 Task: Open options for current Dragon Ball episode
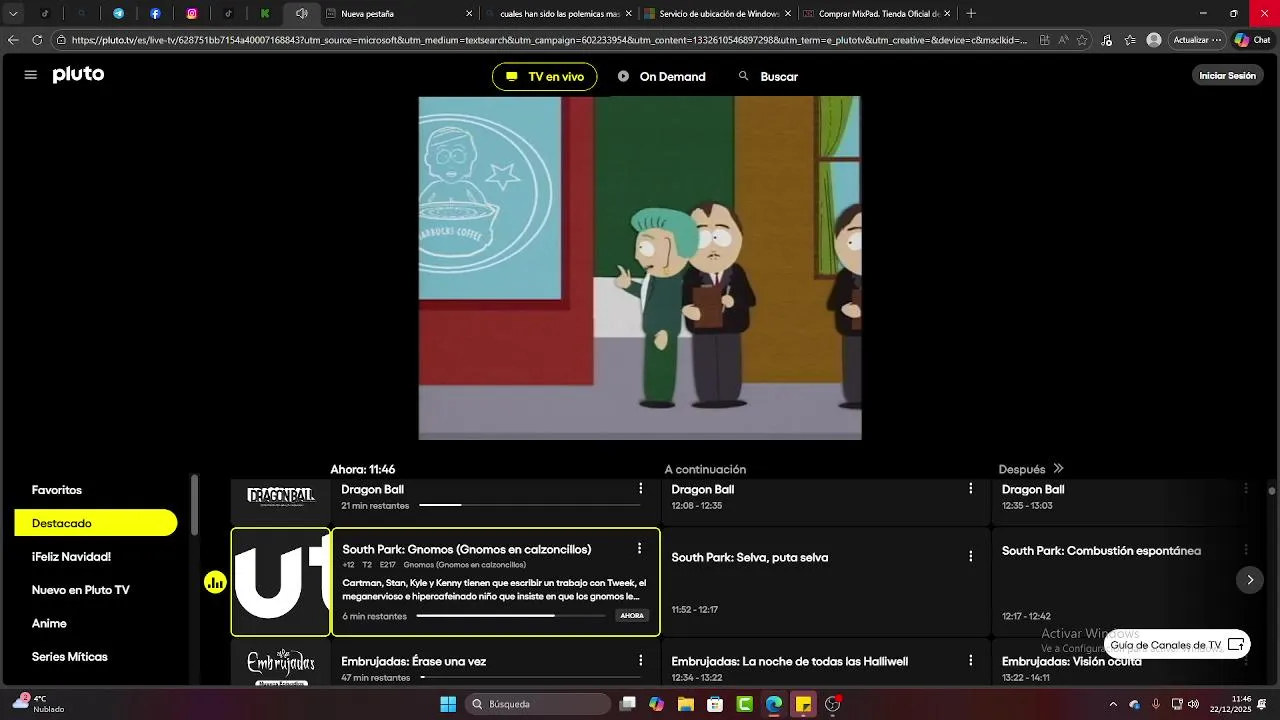641,489
